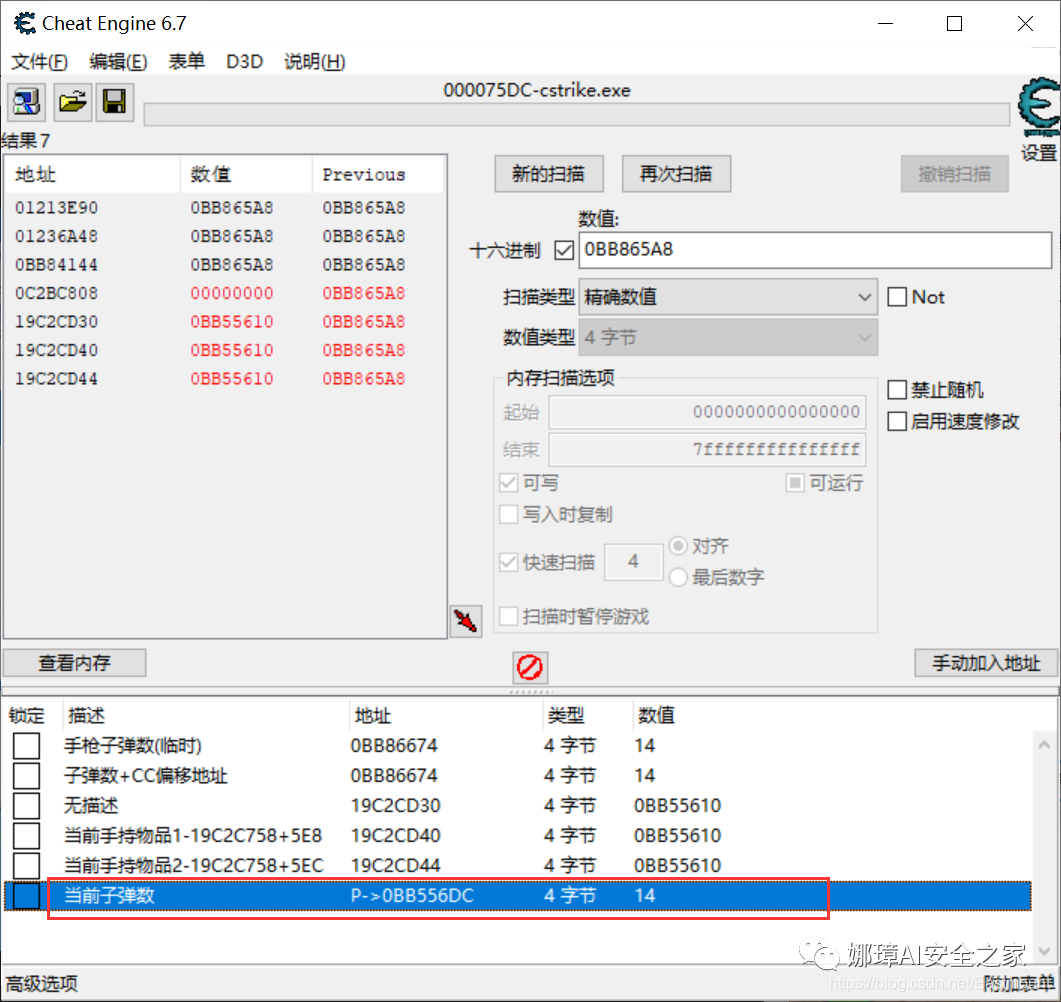Toggle lock checkbox for 手枪子弹数(临时)
Screen dimensions: 1061x1002
[26, 746]
